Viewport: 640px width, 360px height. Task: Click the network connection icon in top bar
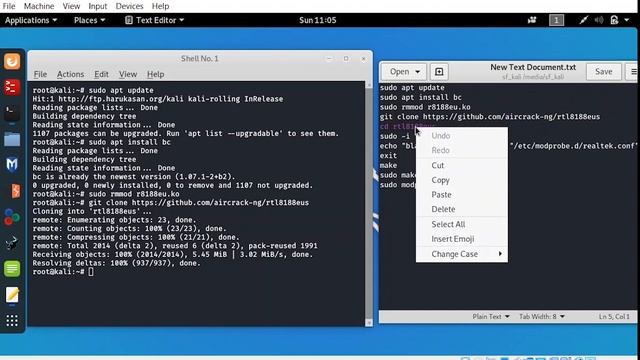tap(584, 20)
